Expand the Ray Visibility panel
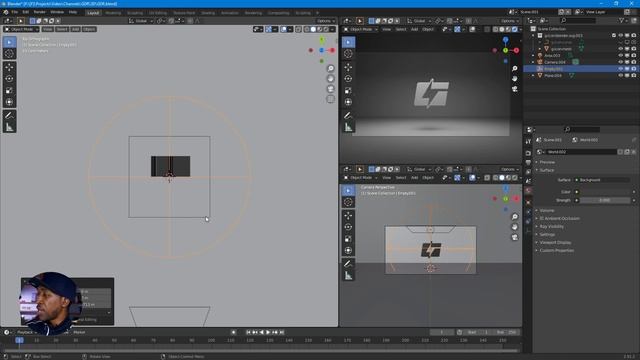Viewport: 640px width, 360px height. click(551, 227)
